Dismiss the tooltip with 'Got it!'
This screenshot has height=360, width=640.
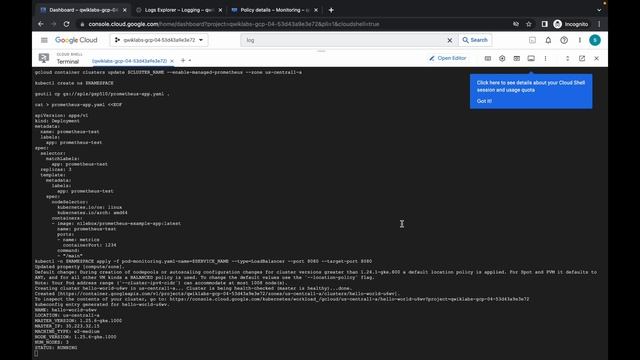pyautogui.click(x=484, y=101)
